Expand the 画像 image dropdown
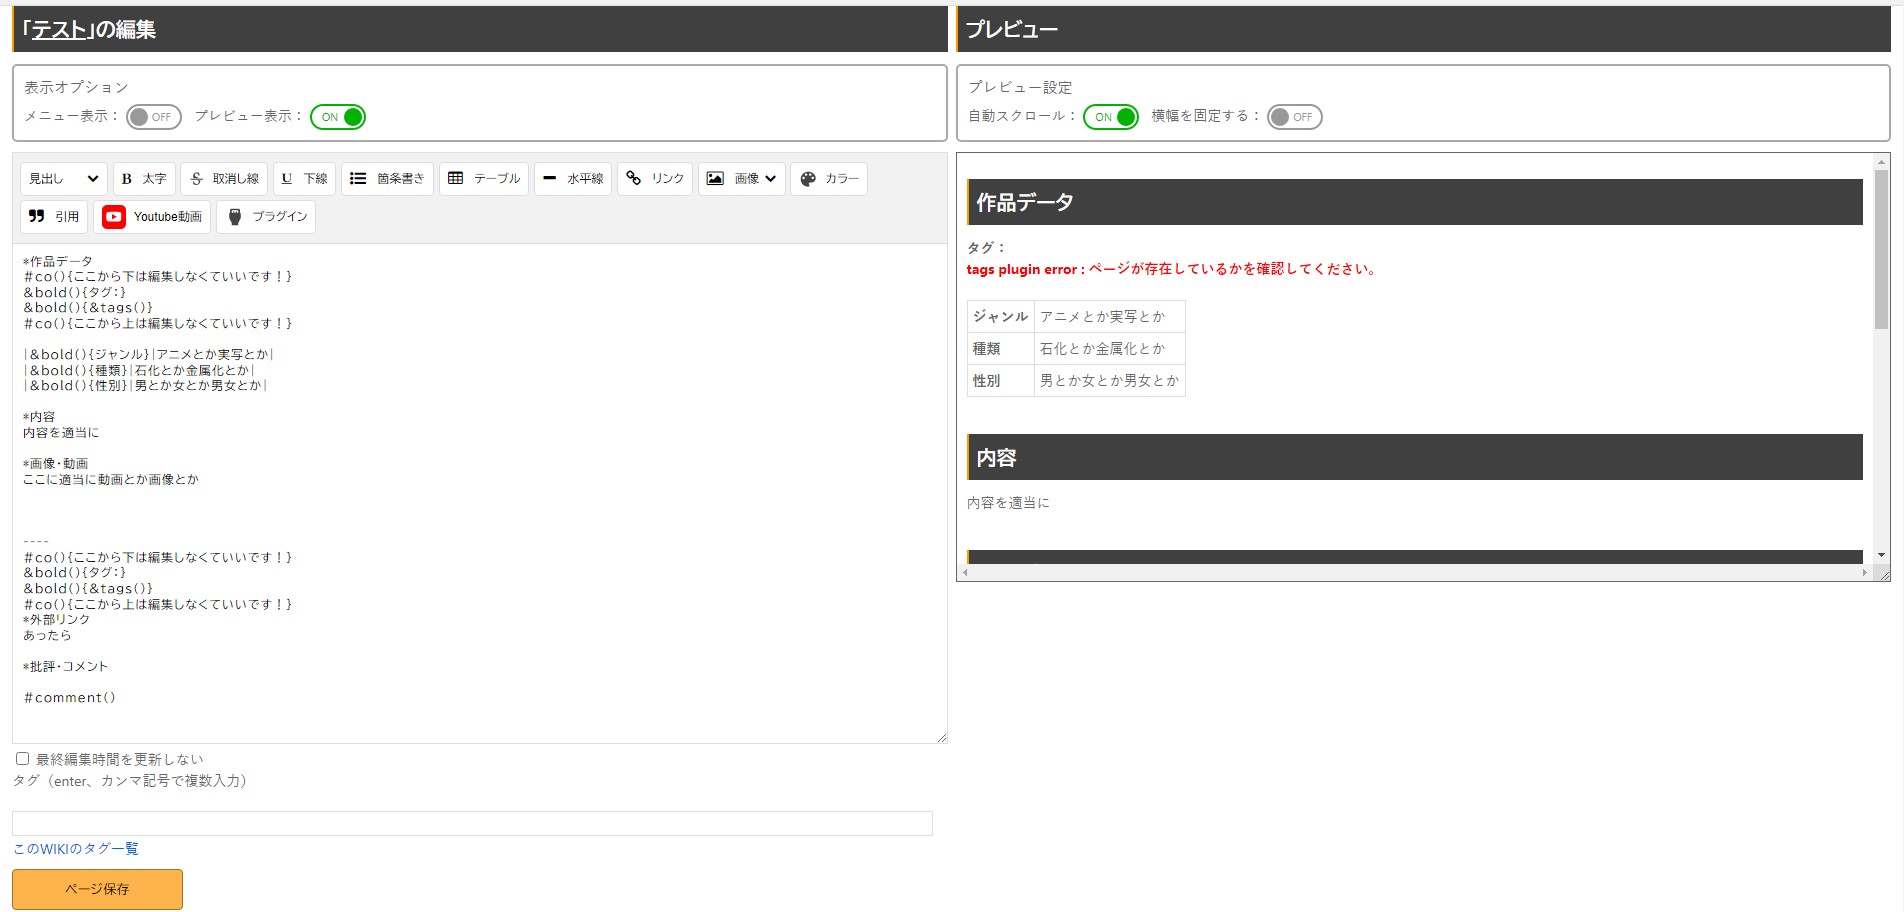The image size is (1904, 912). click(x=742, y=179)
